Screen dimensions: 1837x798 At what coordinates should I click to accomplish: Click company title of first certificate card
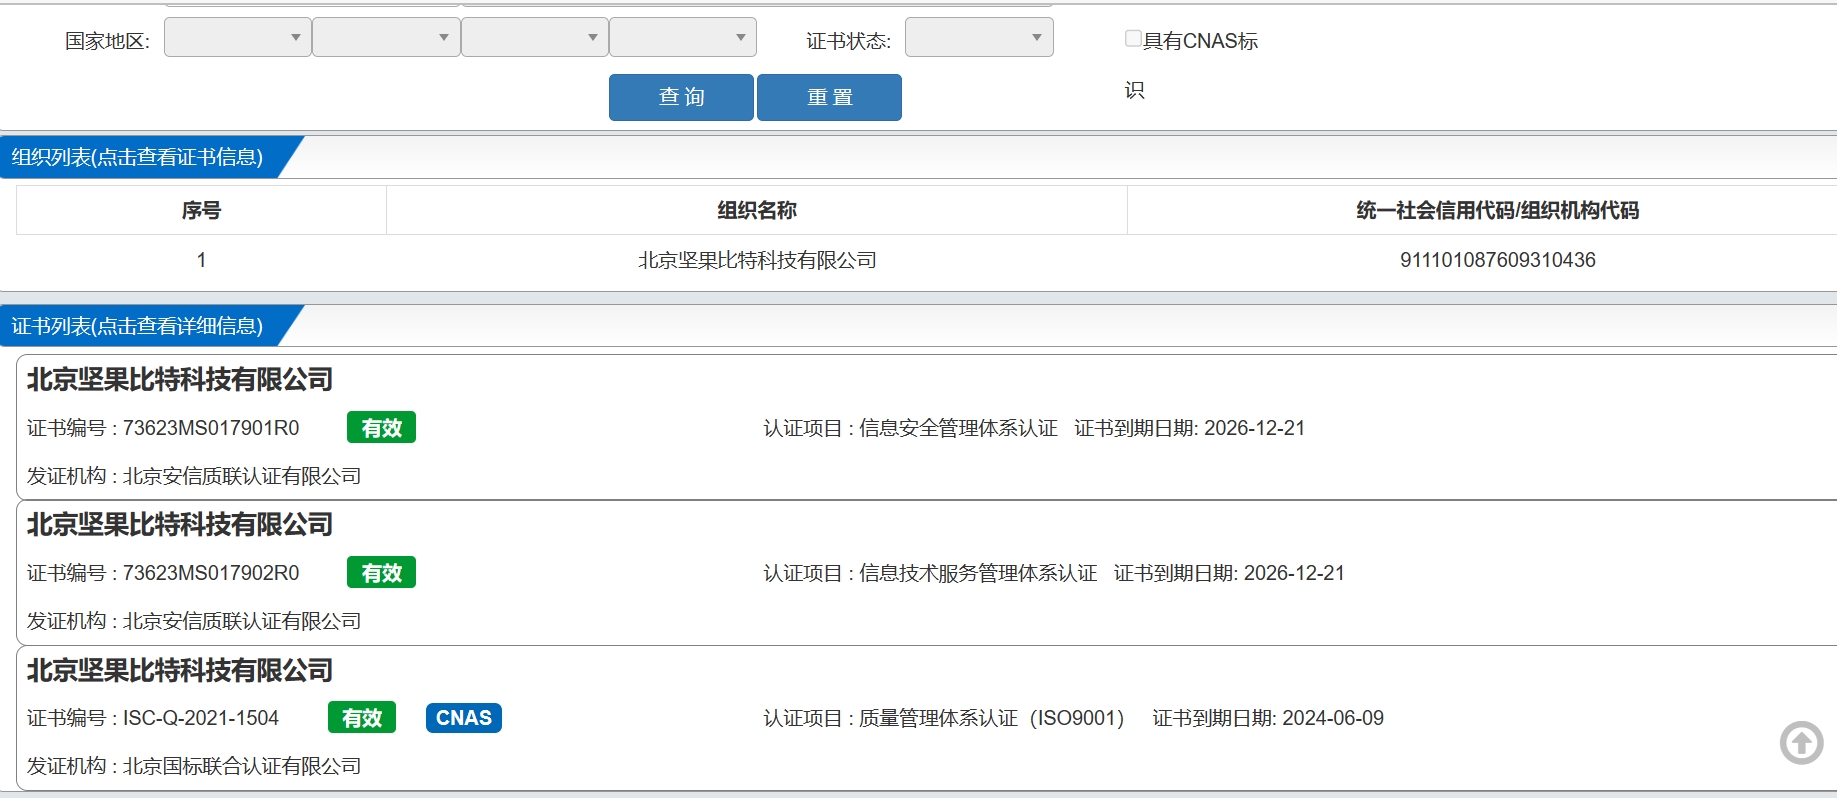click(x=180, y=380)
